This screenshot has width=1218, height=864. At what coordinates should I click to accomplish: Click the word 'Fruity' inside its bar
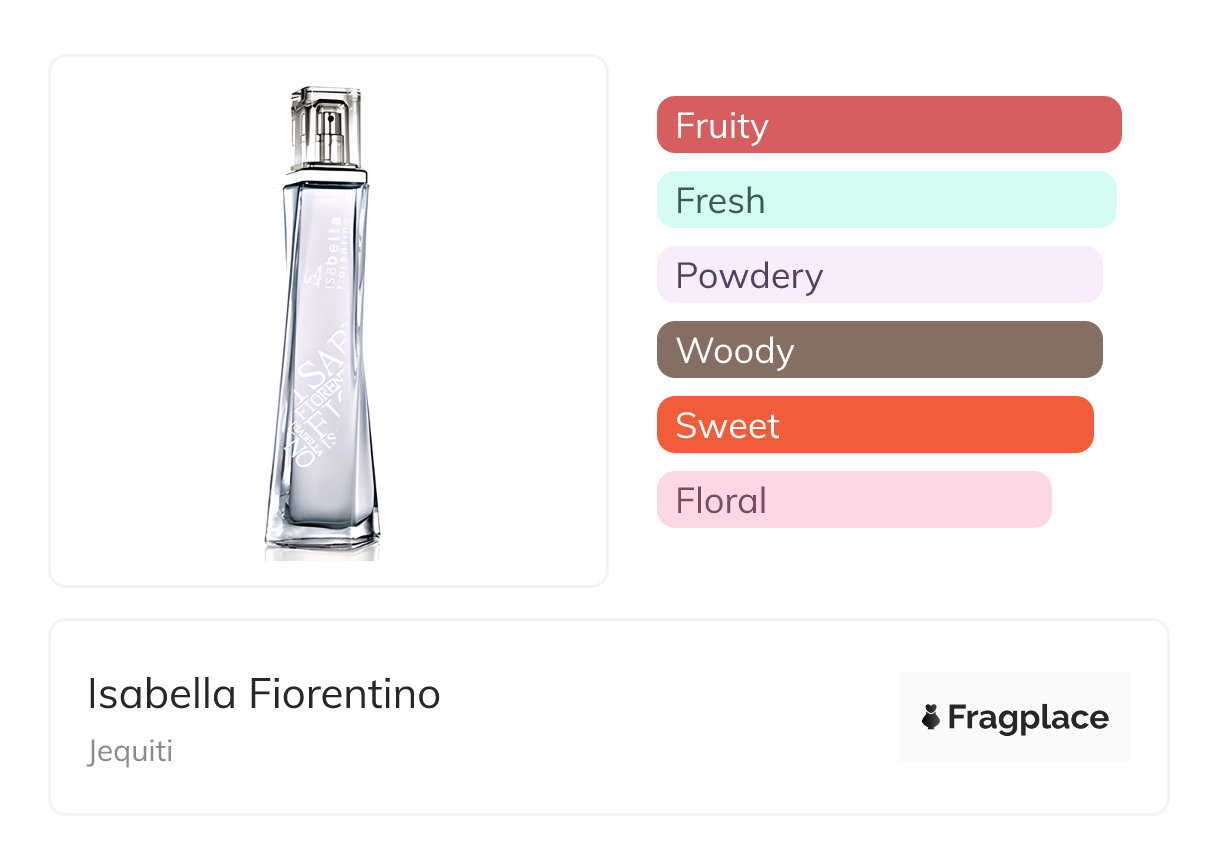[722, 126]
